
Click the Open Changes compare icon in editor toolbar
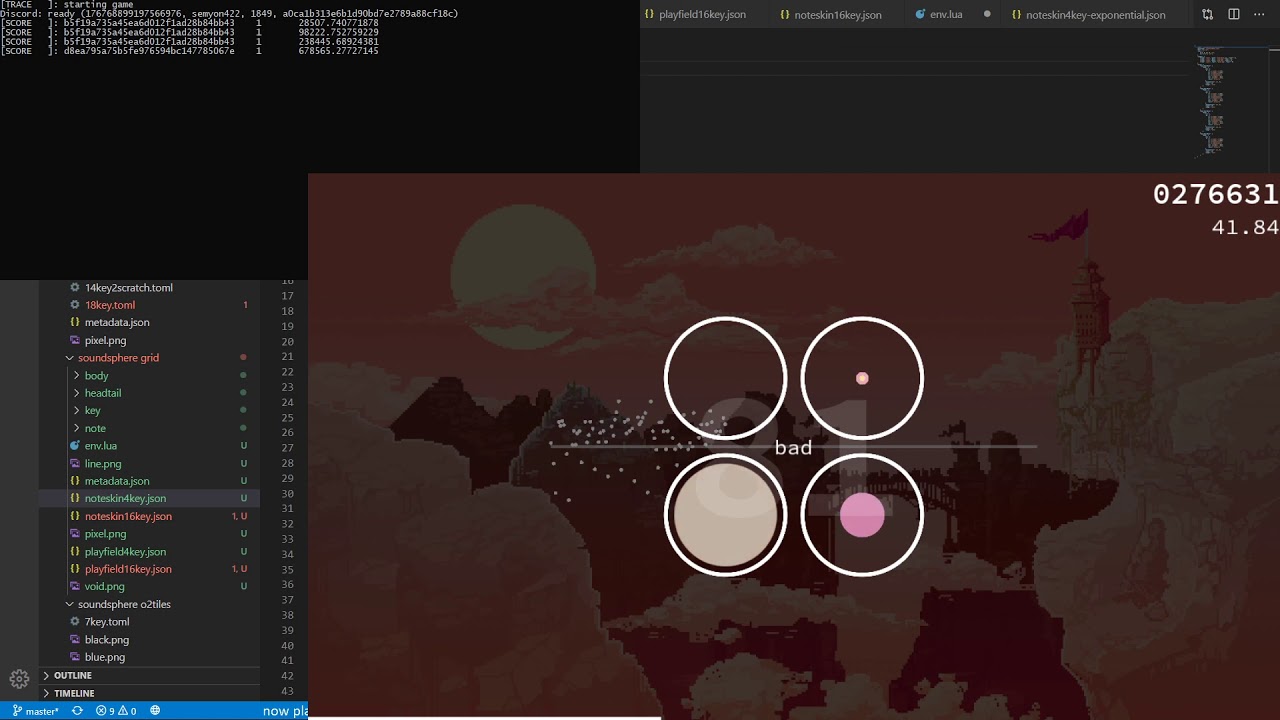(x=1208, y=15)
